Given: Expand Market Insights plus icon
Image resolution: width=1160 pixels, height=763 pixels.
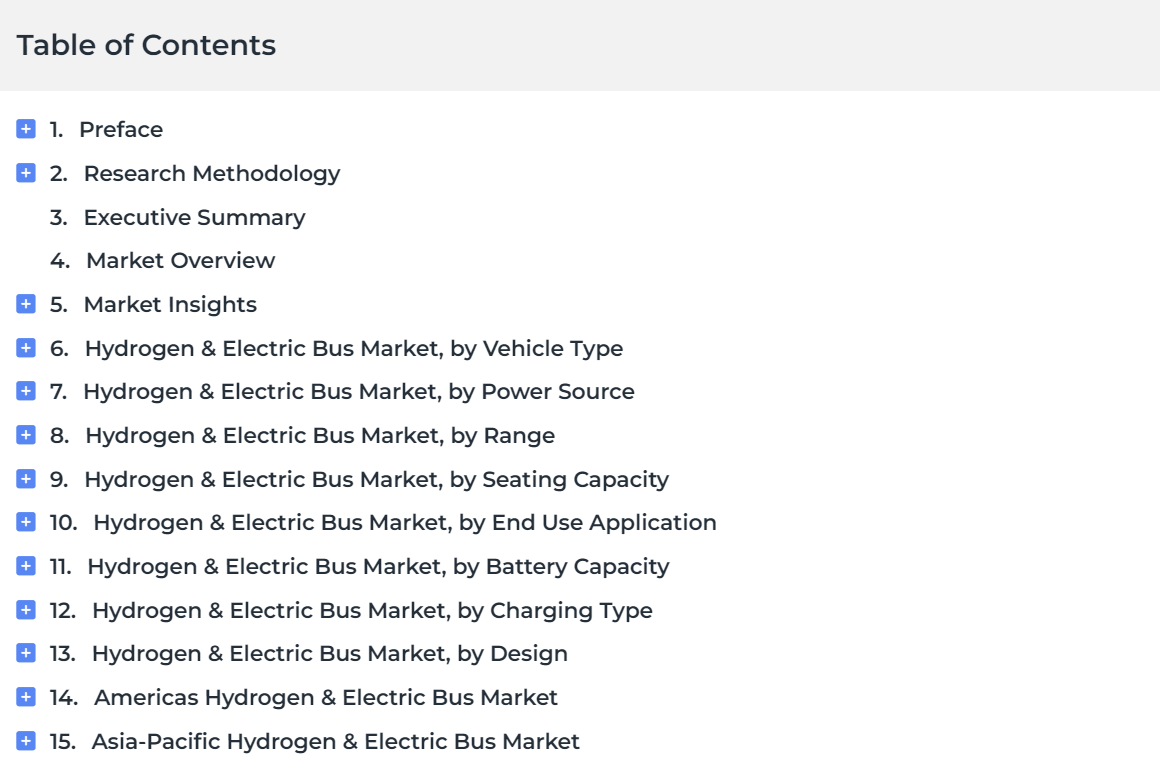Looking at the screenshot, I should click(x=26, y=303).
